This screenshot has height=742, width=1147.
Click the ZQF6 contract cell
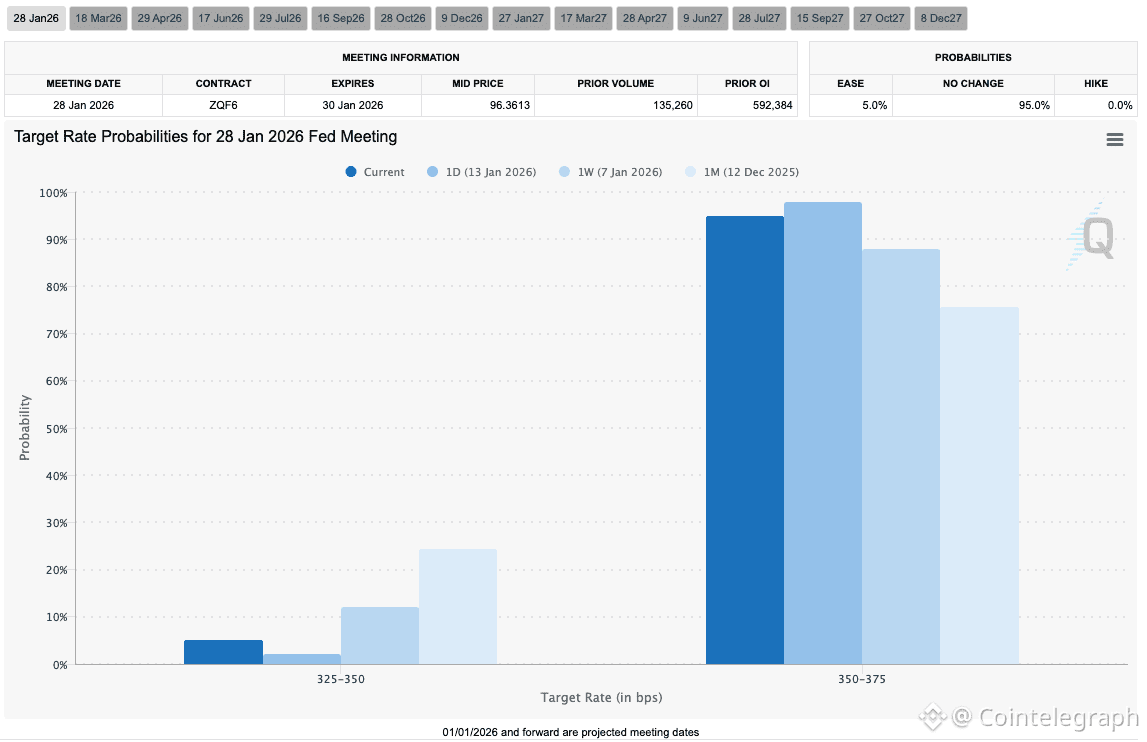point(223,105)
